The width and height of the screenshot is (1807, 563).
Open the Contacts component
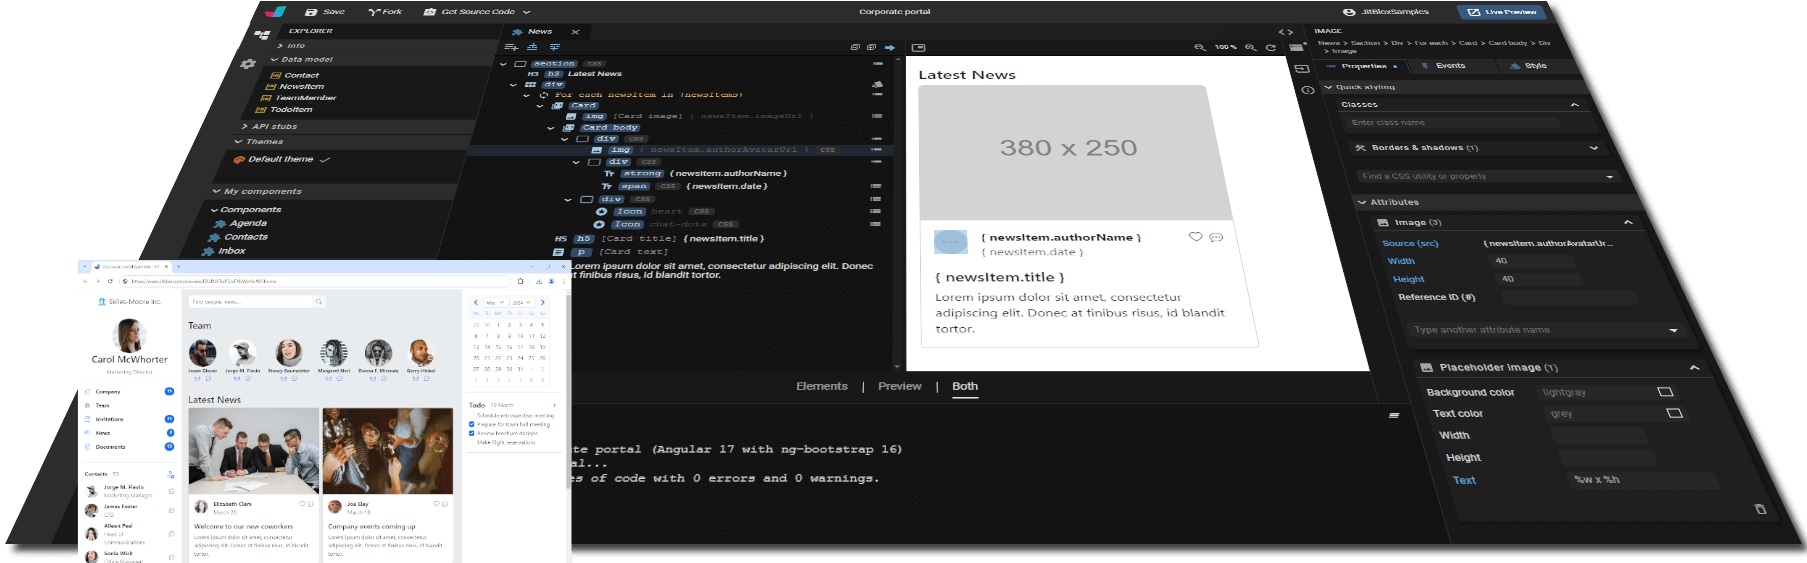pyautogui.click(x=238, y=237)
